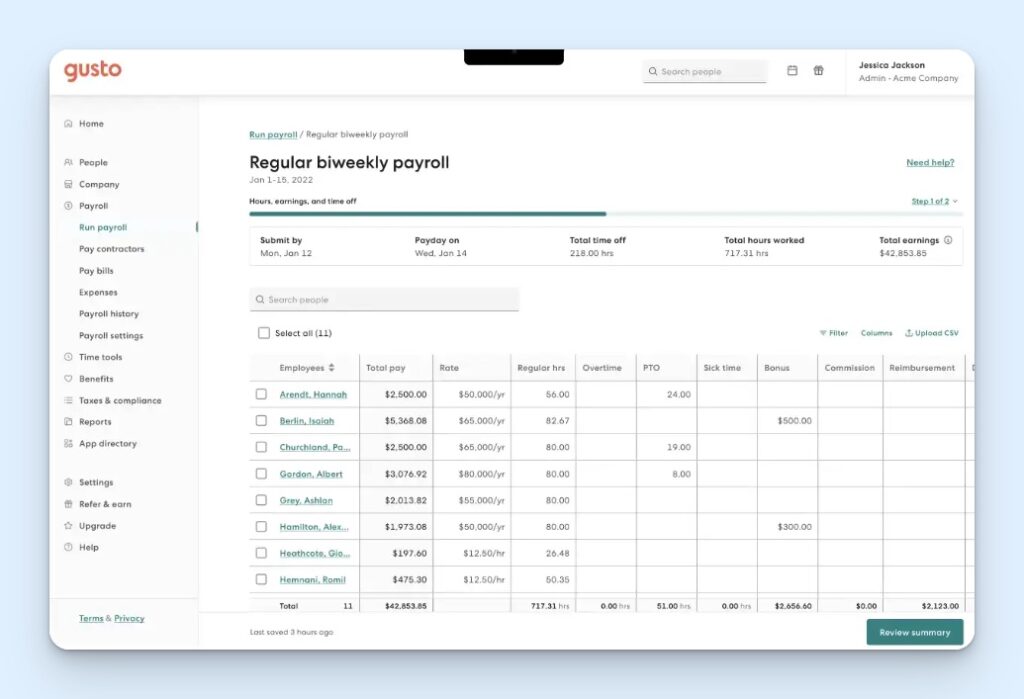This screenshot has width=1024, height=699.
Task: Click the Taxes & compliance icon
Action: [x=69, y=400]
